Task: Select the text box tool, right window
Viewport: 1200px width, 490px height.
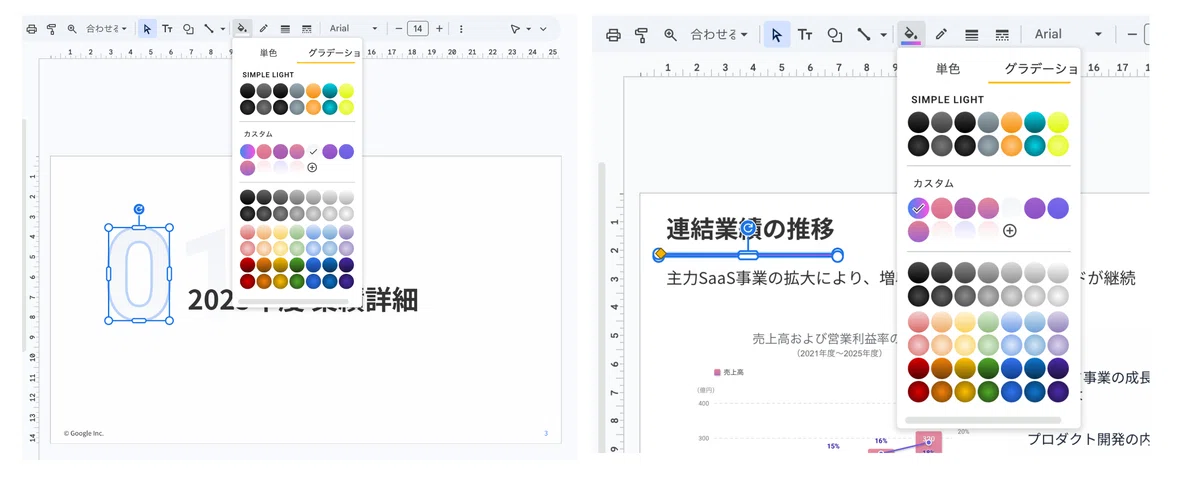Action: click(805, 34)
